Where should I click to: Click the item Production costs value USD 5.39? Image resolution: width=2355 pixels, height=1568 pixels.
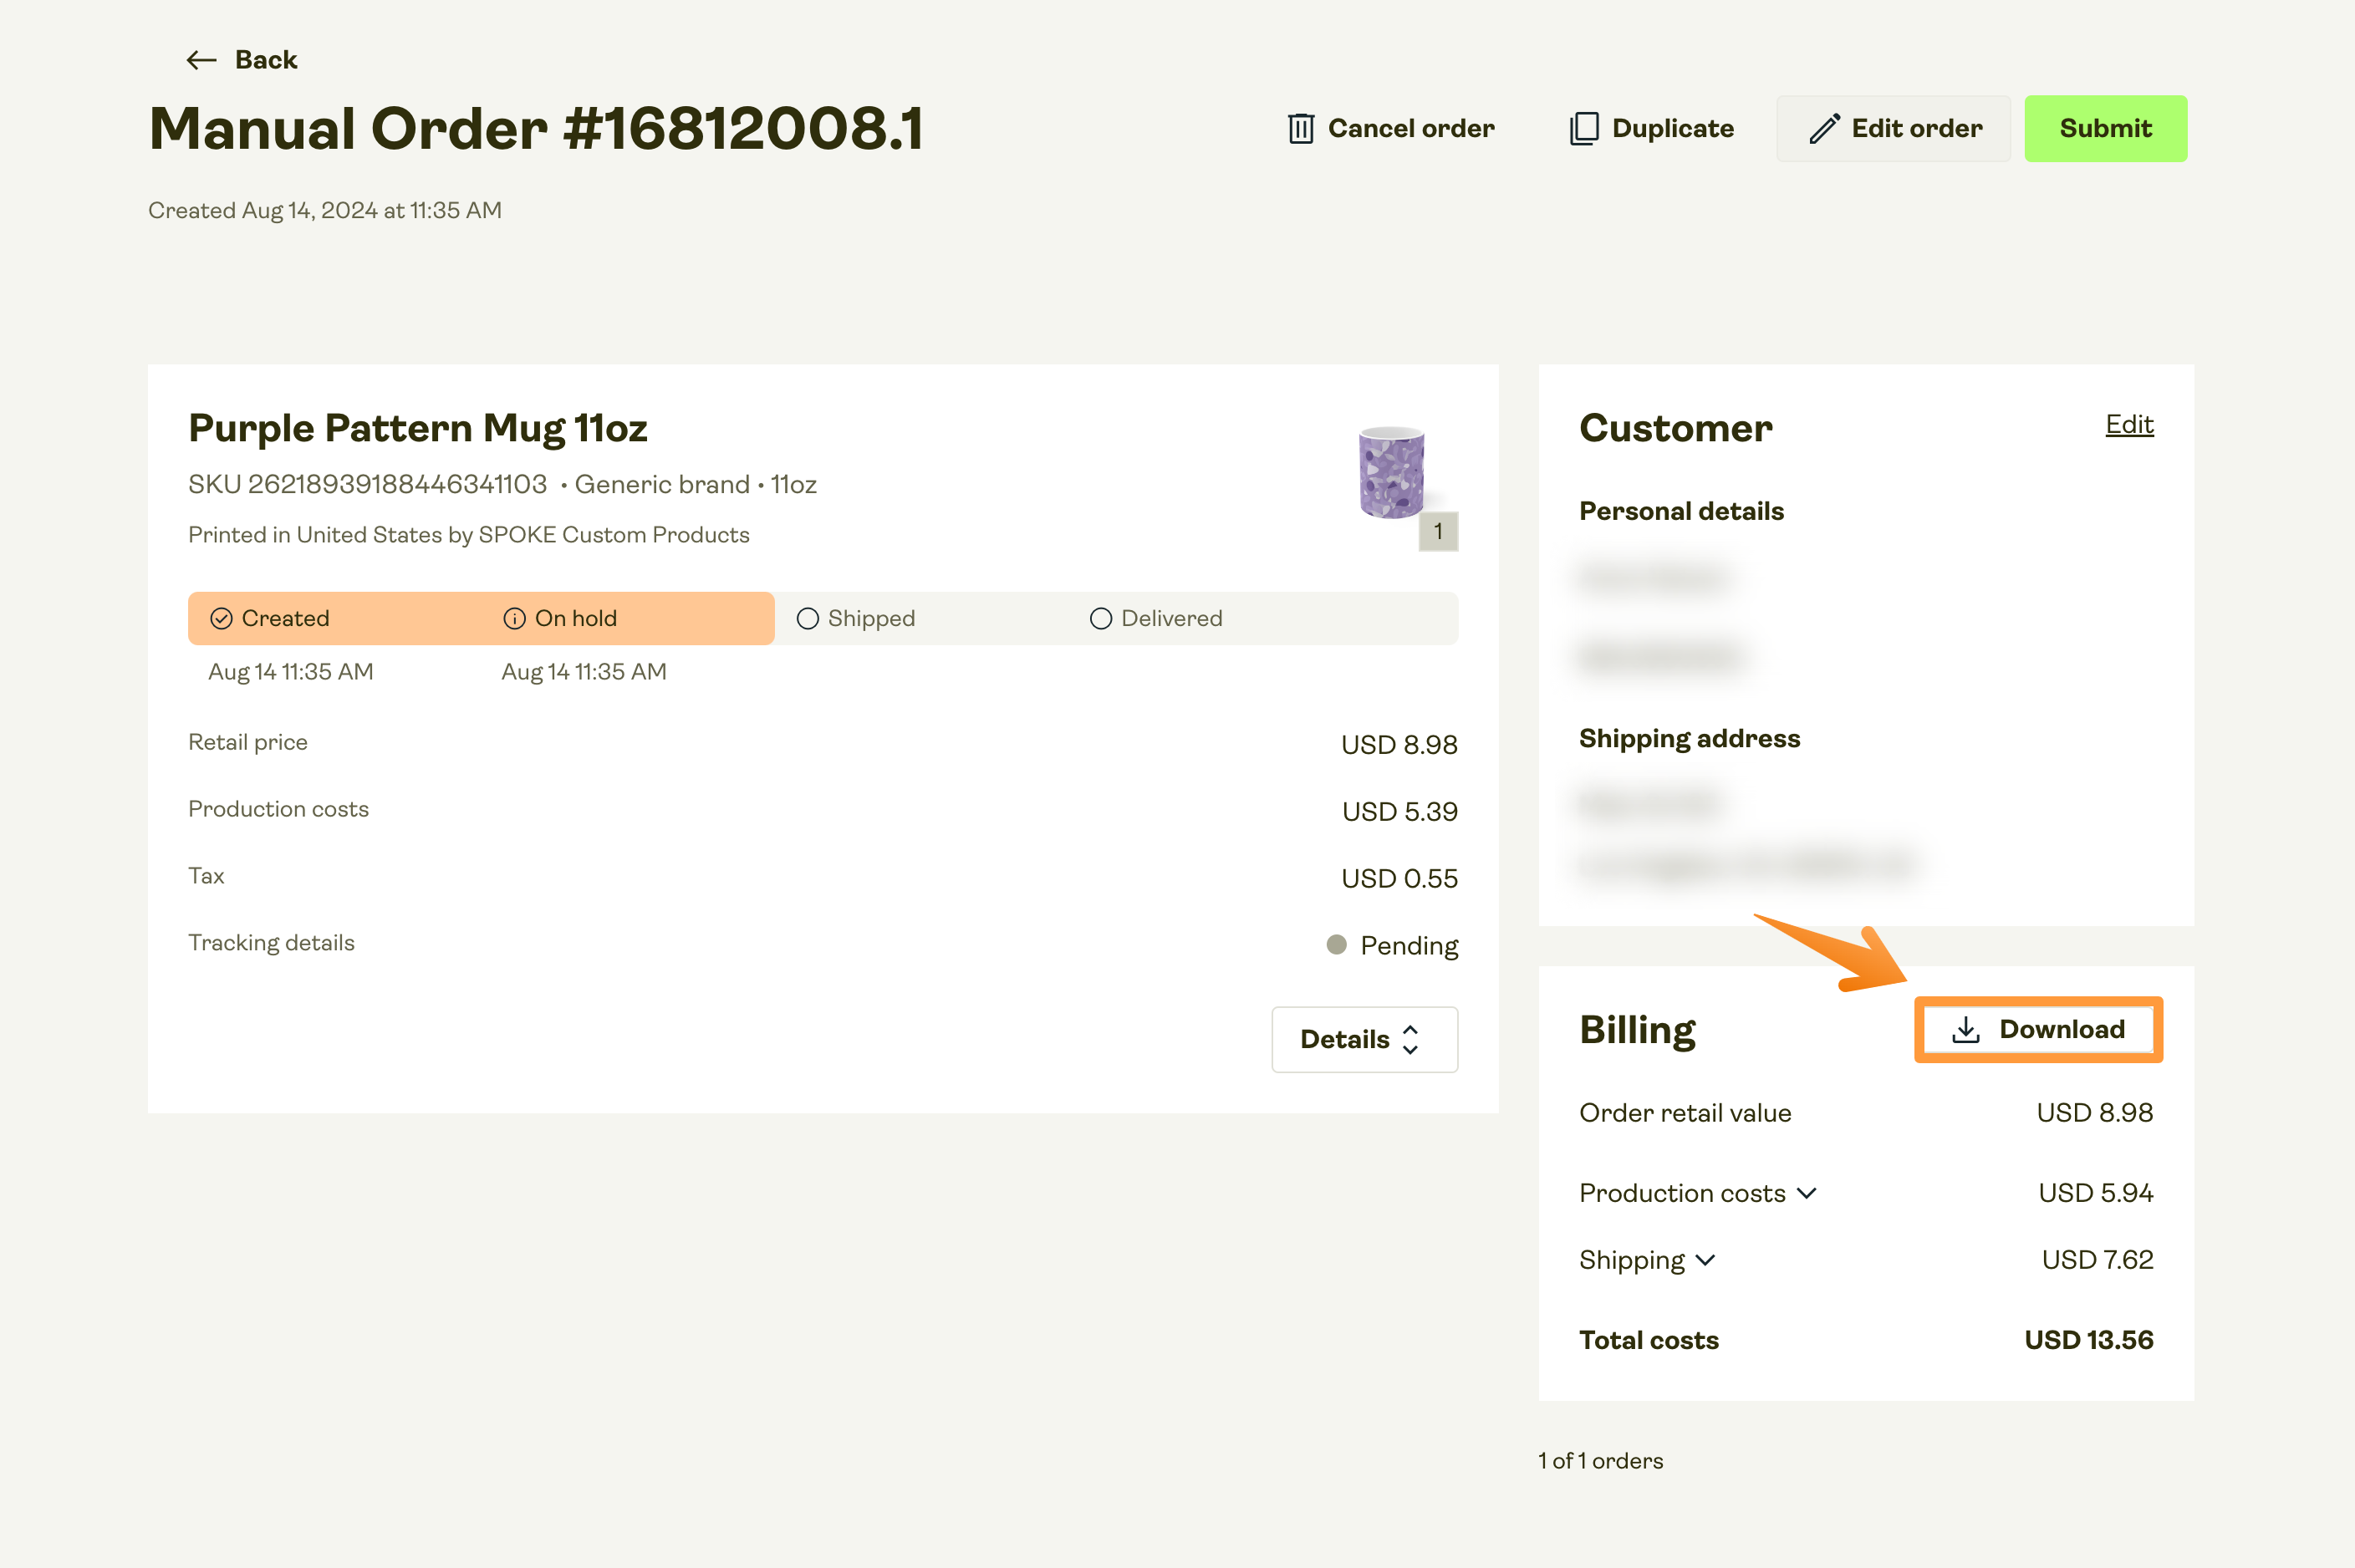(x=1400, y=812)
